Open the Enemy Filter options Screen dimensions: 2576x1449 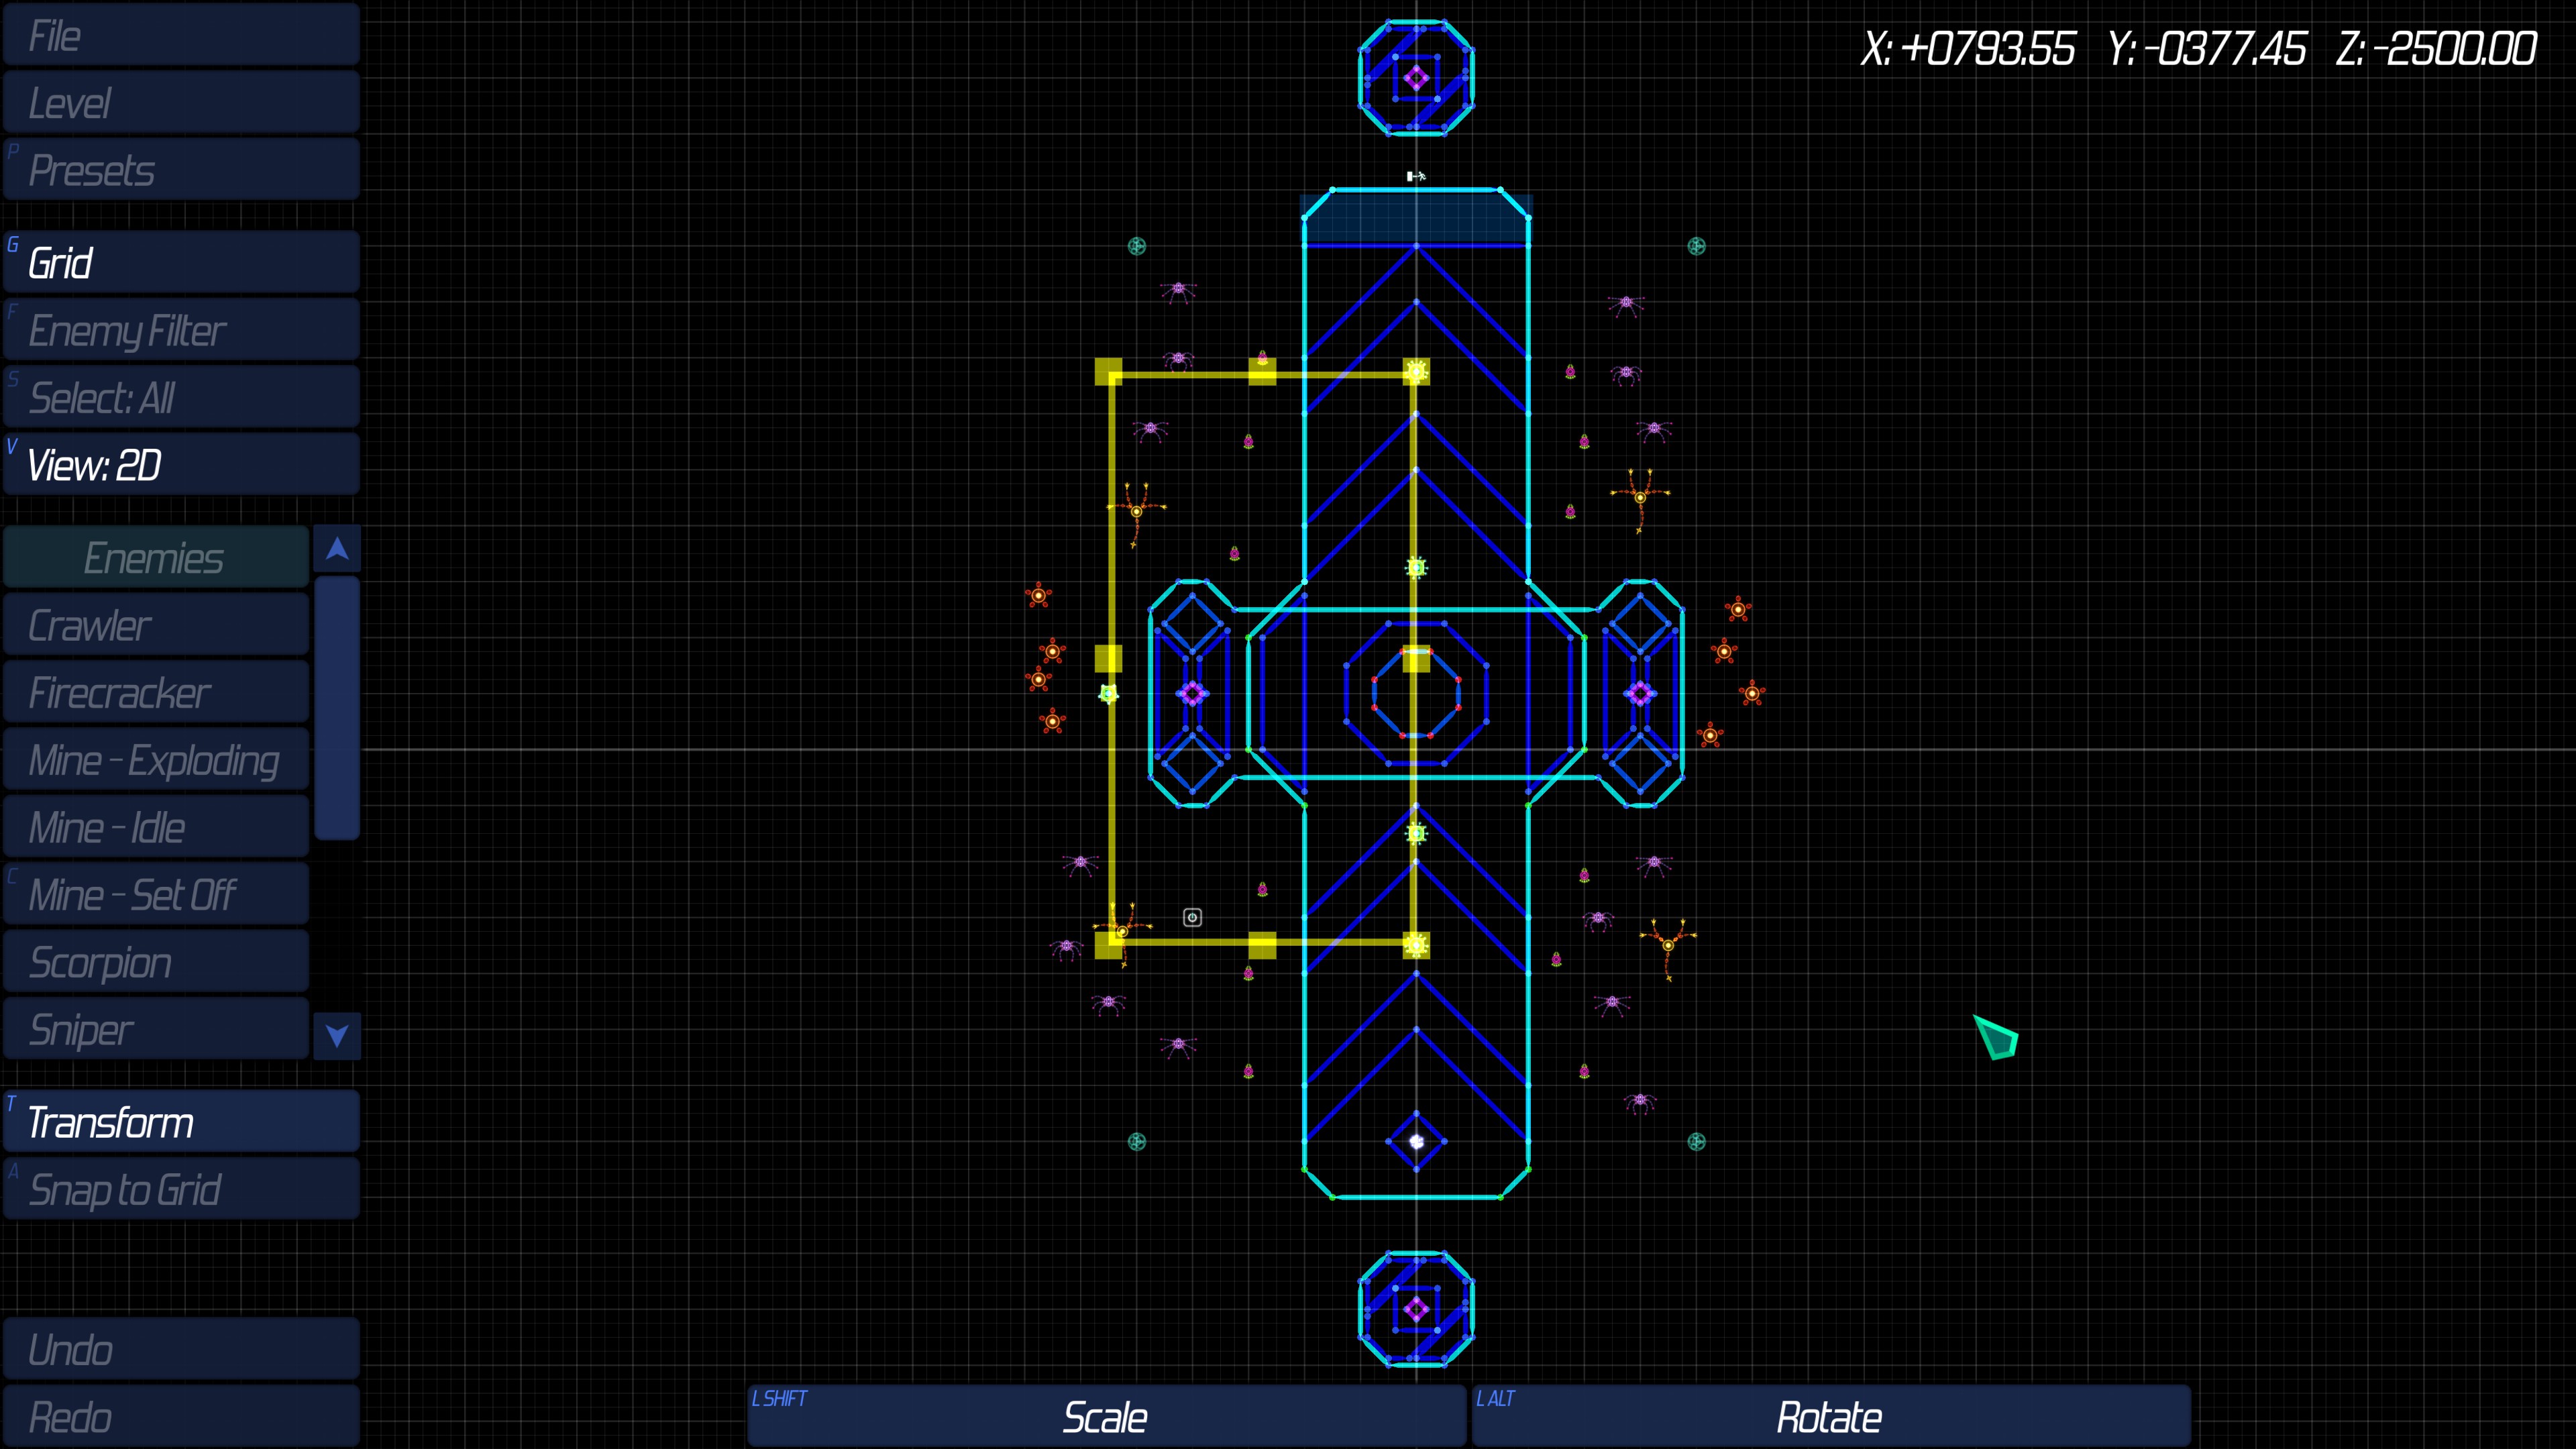181,330
